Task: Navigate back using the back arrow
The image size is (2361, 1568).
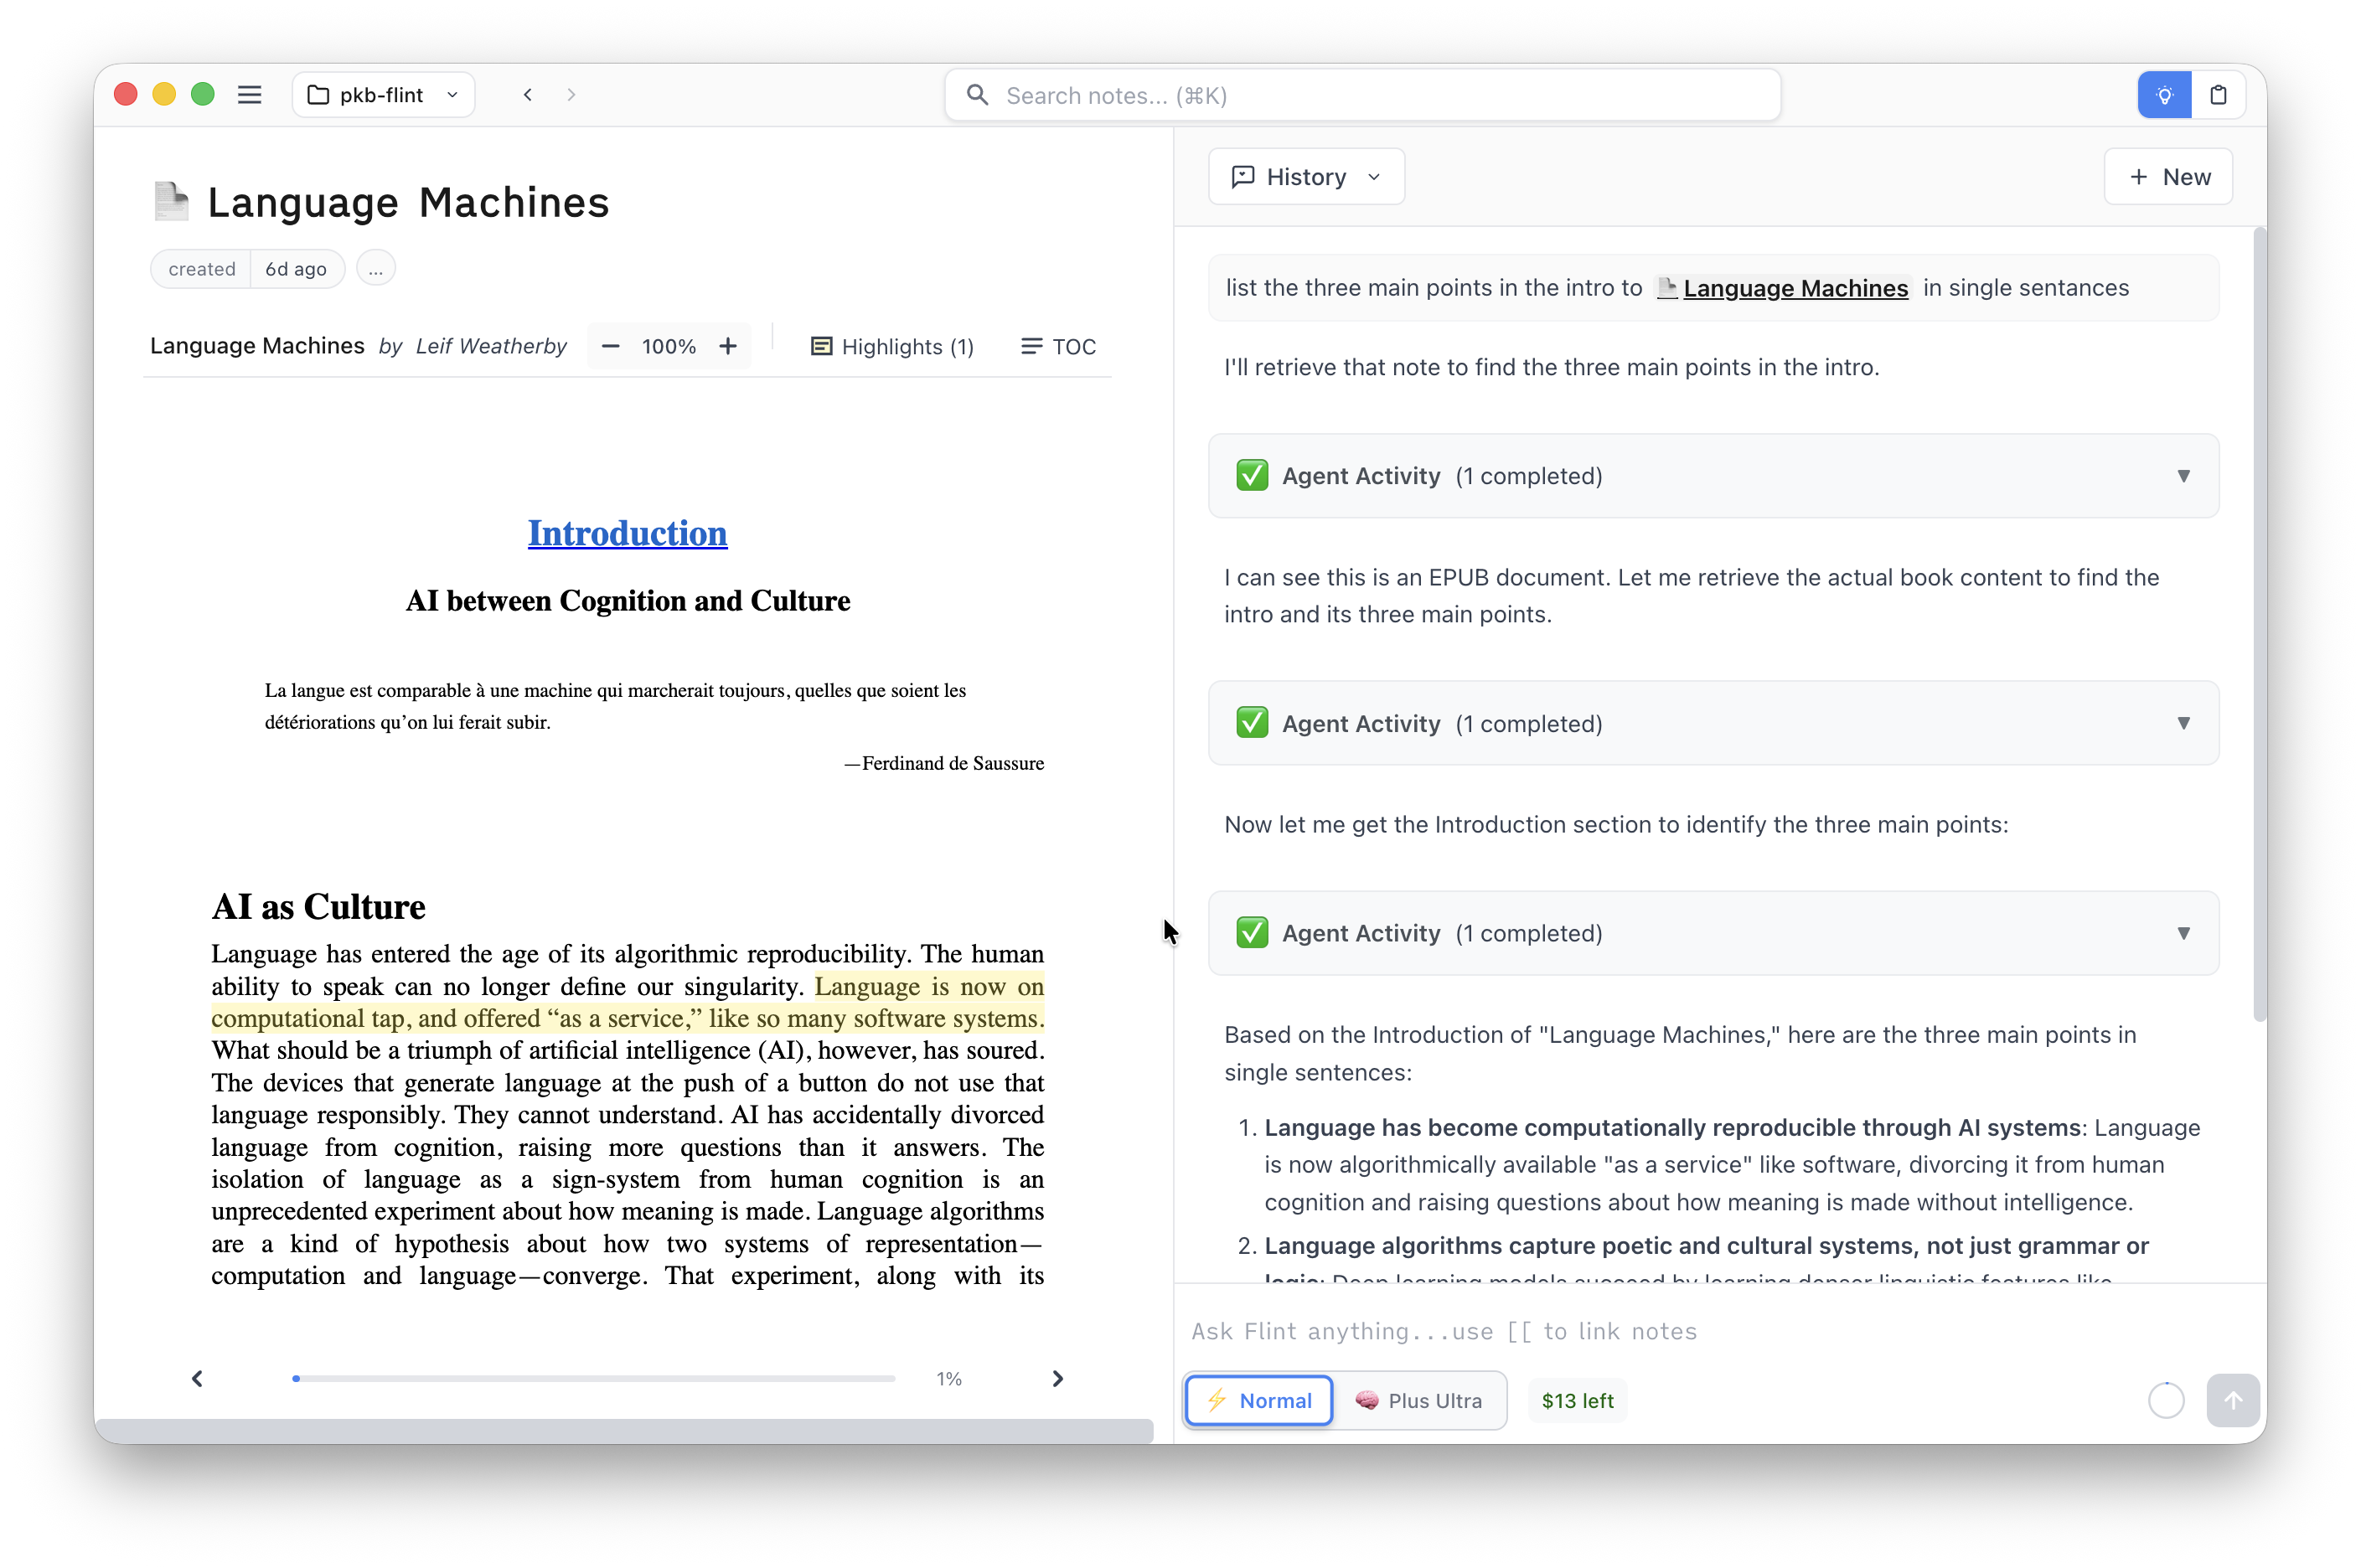Action: click(x=527, y=94)
